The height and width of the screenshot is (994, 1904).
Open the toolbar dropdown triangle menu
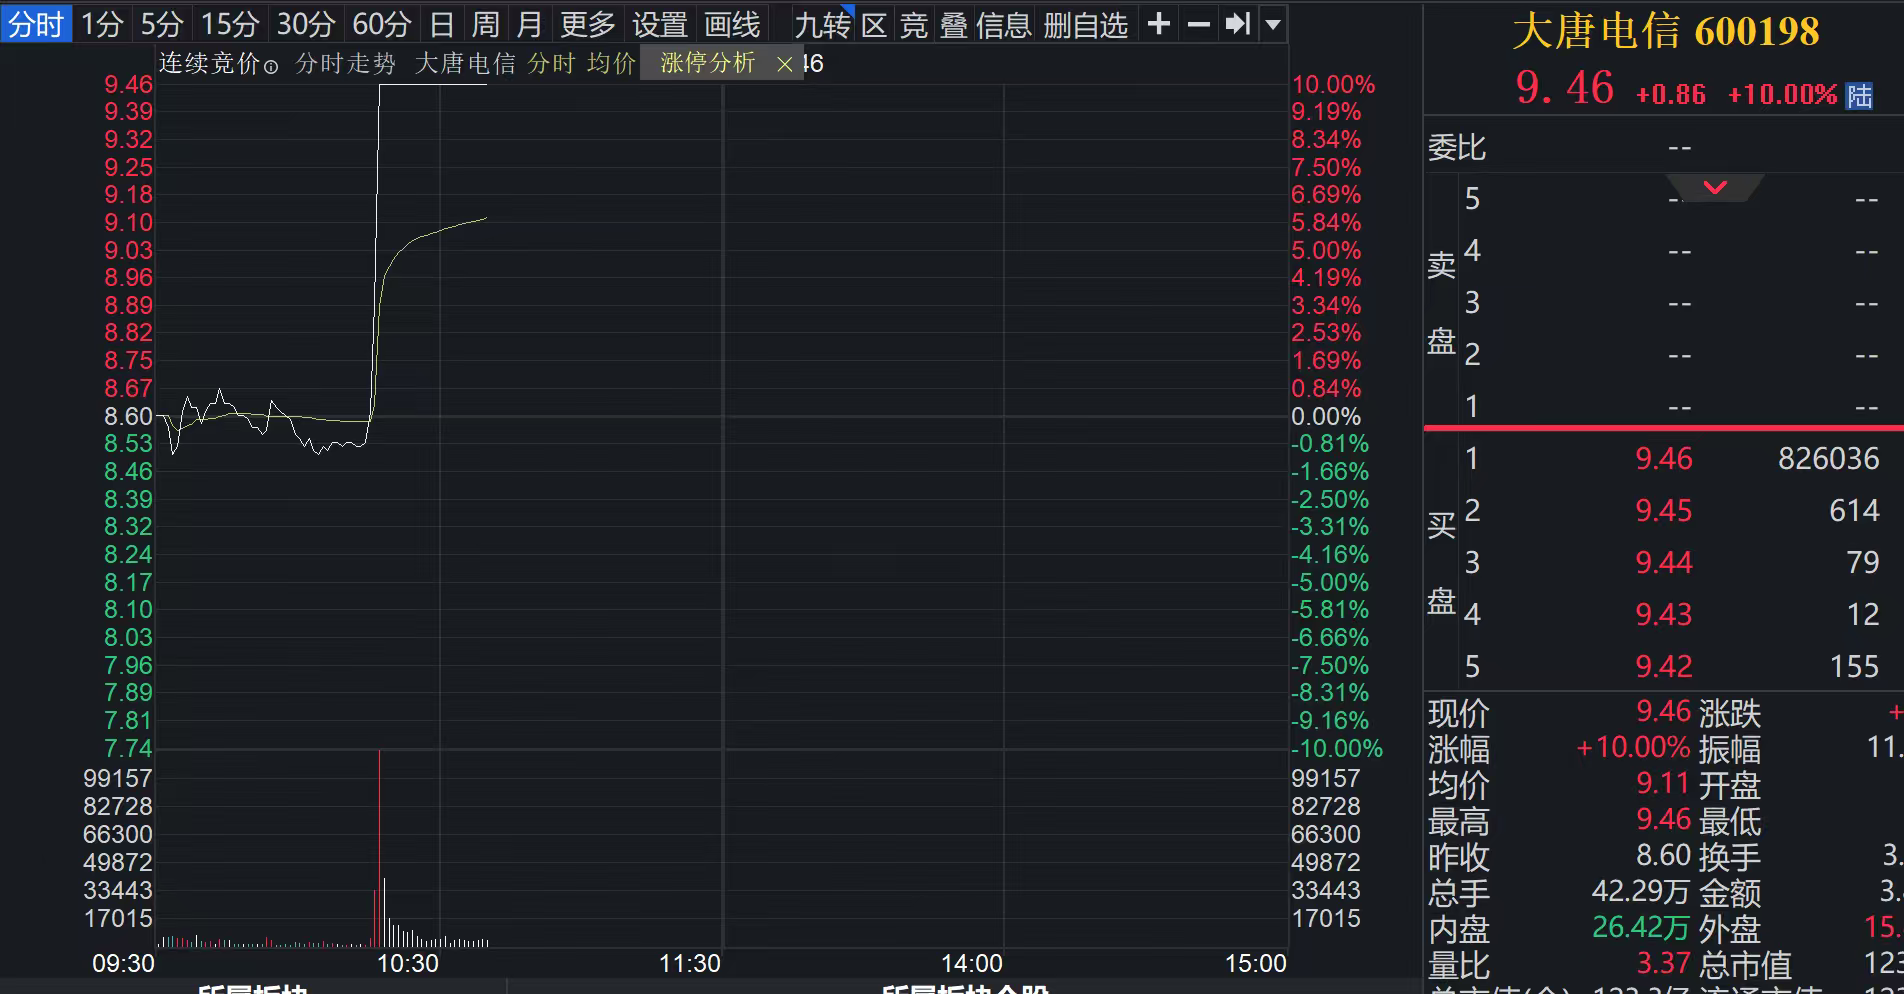(1273, 24)
